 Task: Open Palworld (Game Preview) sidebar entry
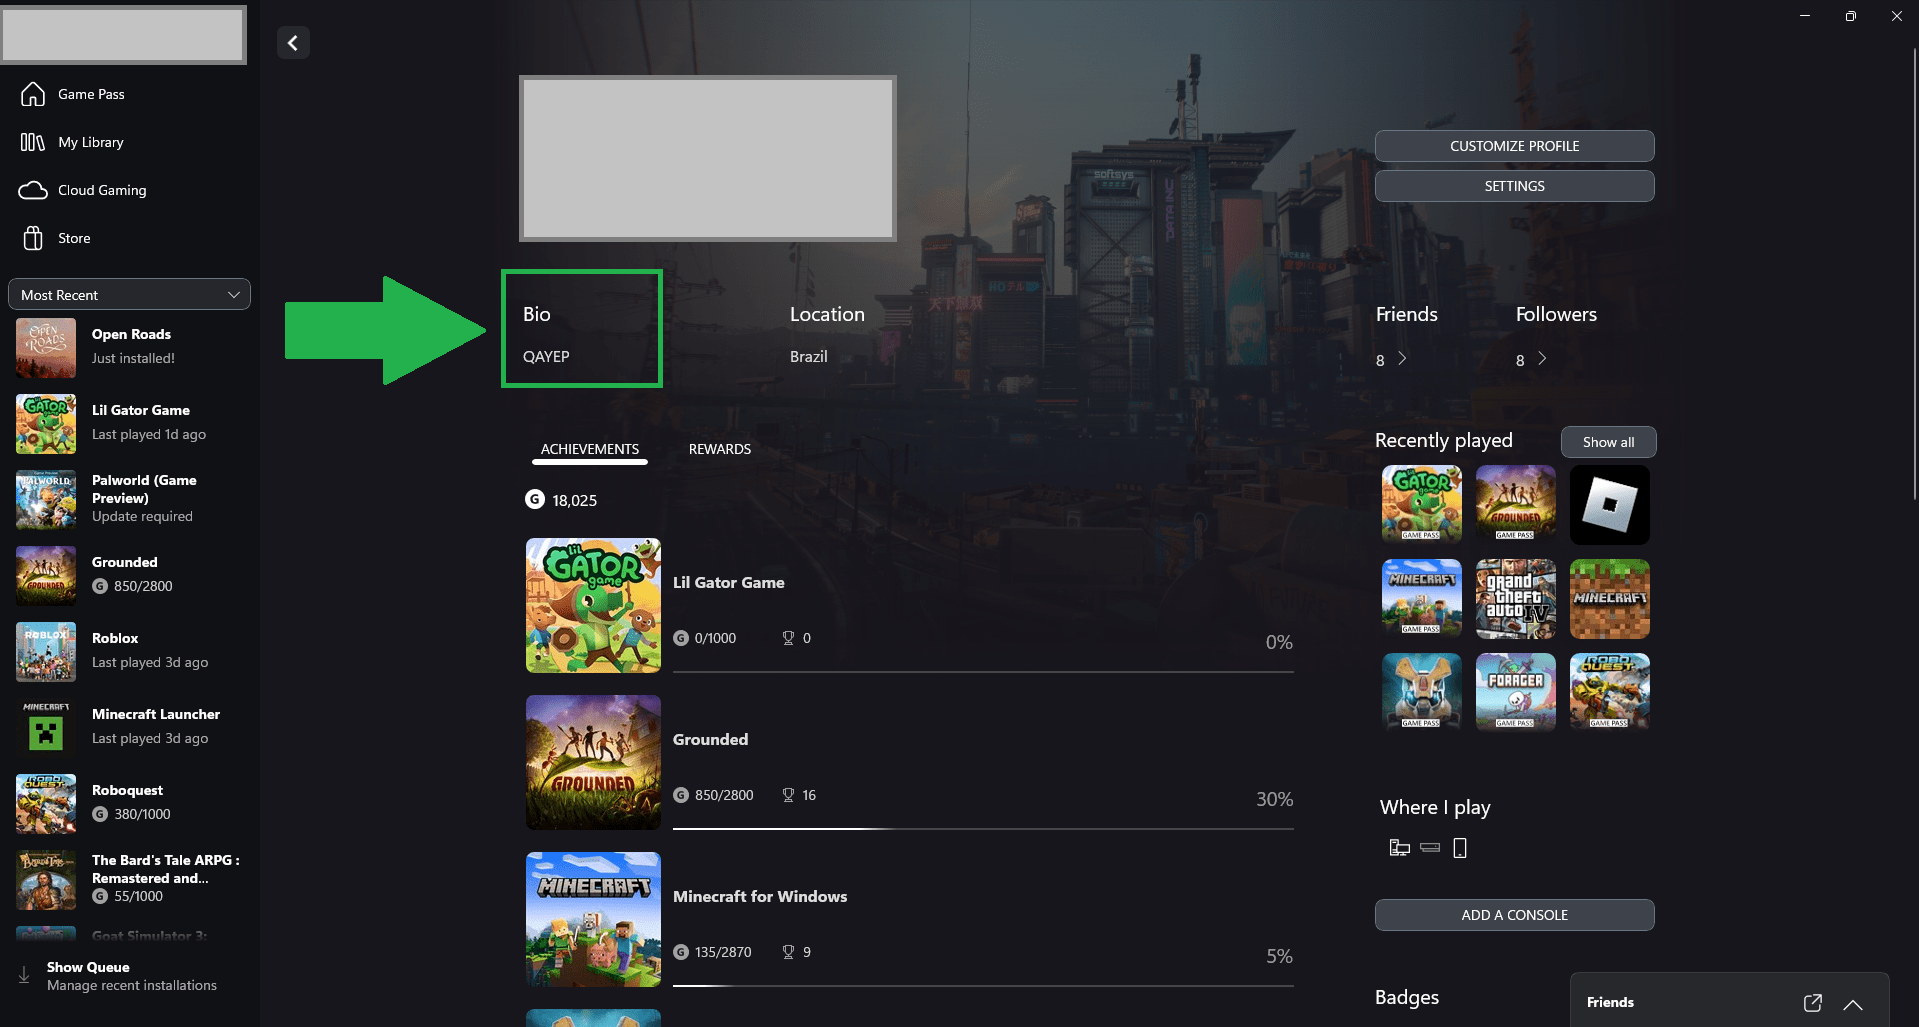point(130,498)
